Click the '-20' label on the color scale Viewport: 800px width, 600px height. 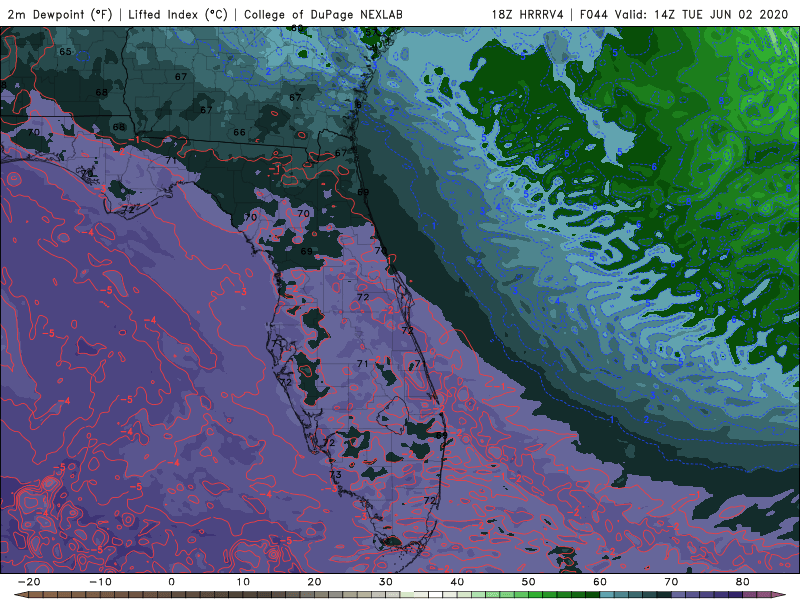pyautogui.click(x=29, y=582)
